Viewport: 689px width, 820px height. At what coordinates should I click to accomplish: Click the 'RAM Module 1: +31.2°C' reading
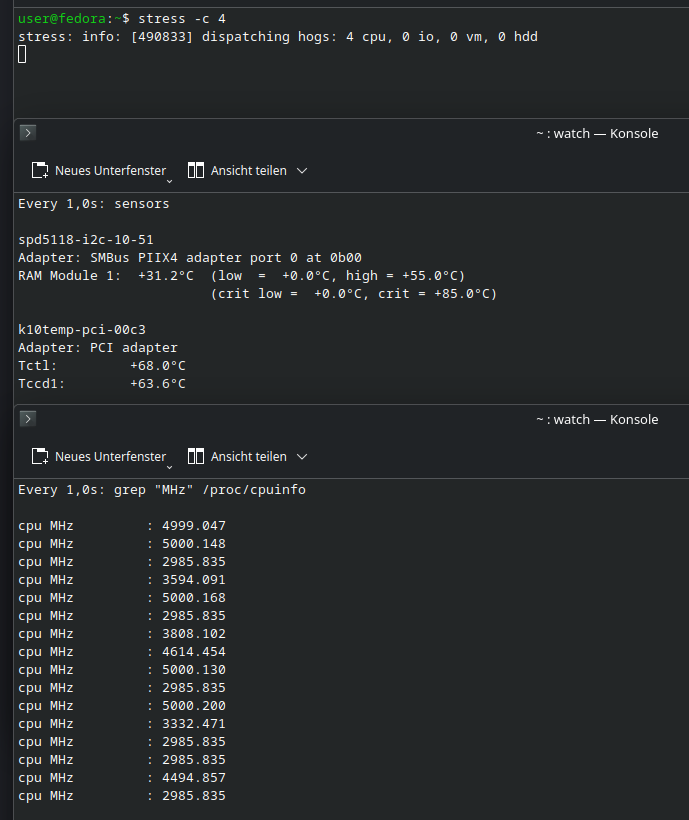coord(106,276)
